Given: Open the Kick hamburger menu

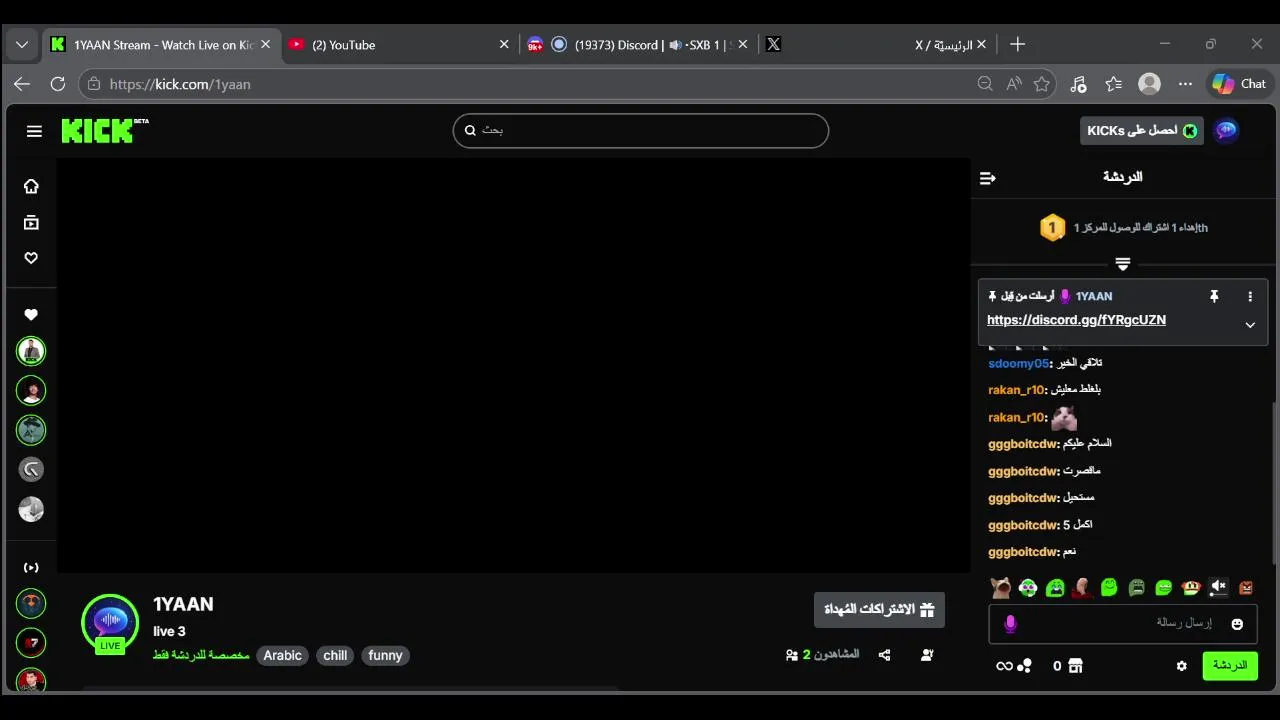Looking at the screenshot, I should (34, 131).
